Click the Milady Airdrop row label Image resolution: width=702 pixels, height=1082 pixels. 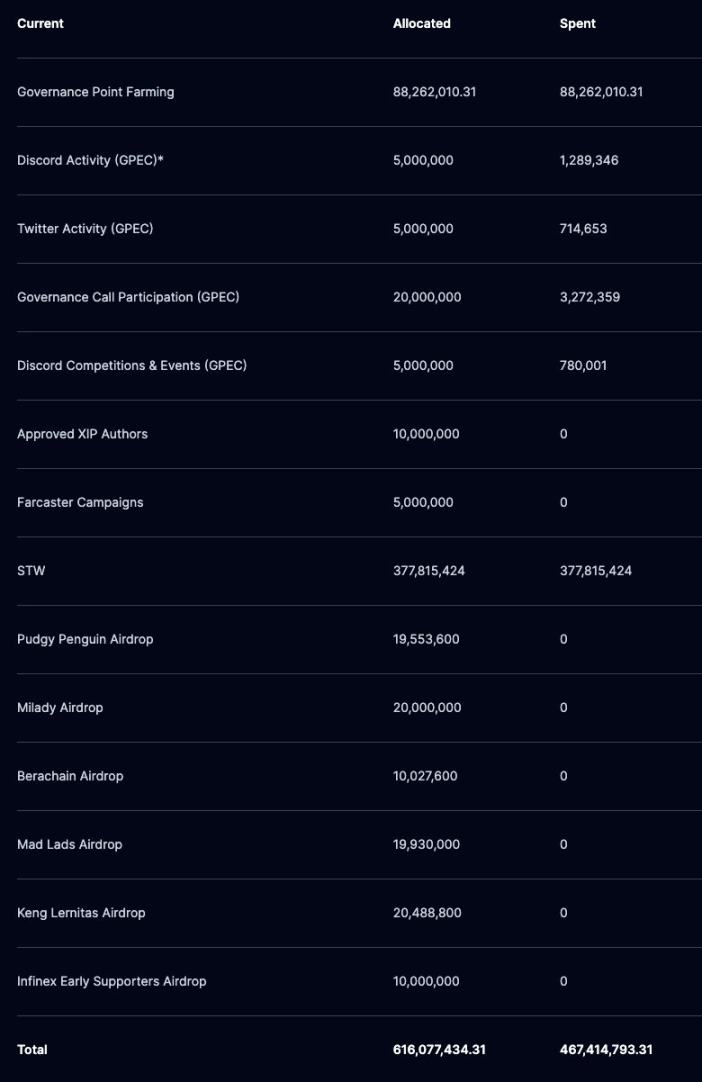(x=60, y=708)
